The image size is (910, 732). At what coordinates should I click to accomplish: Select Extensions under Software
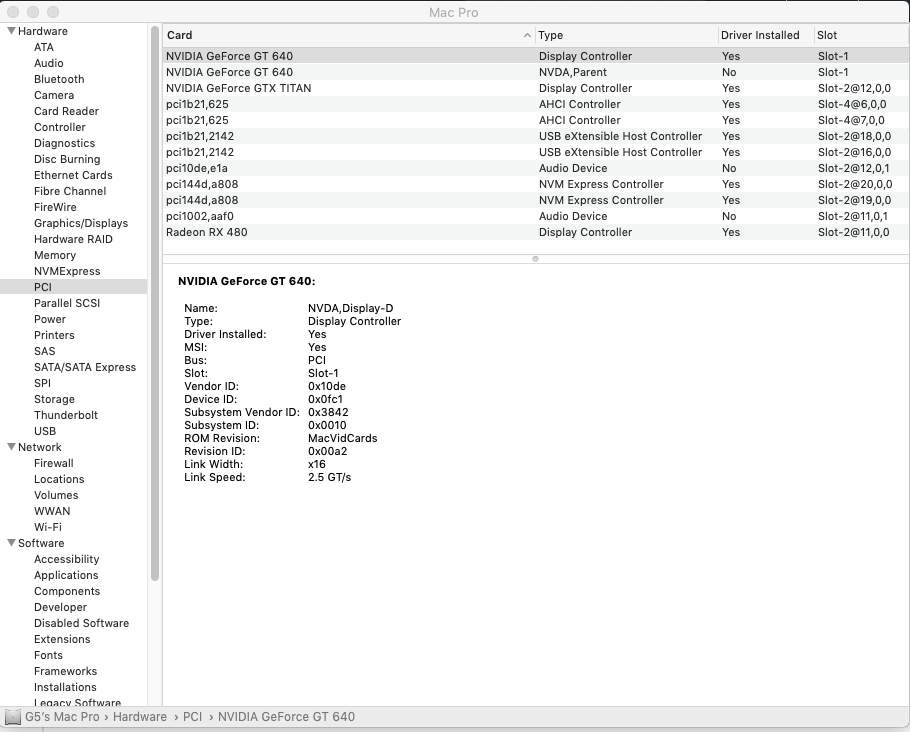click(x=62, y=639)
